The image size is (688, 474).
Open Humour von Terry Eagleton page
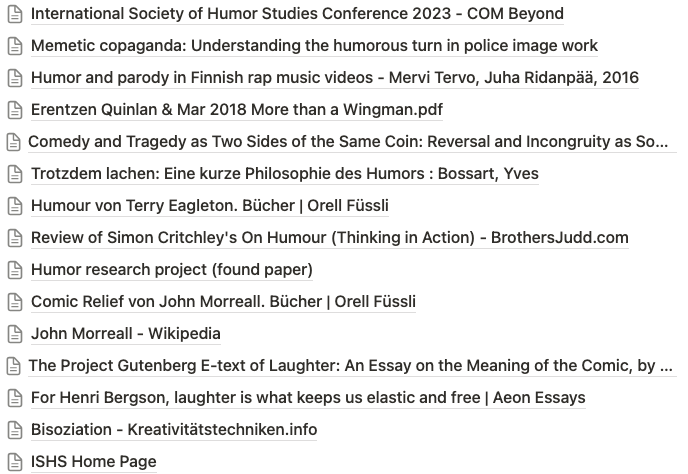pos(209,205)
